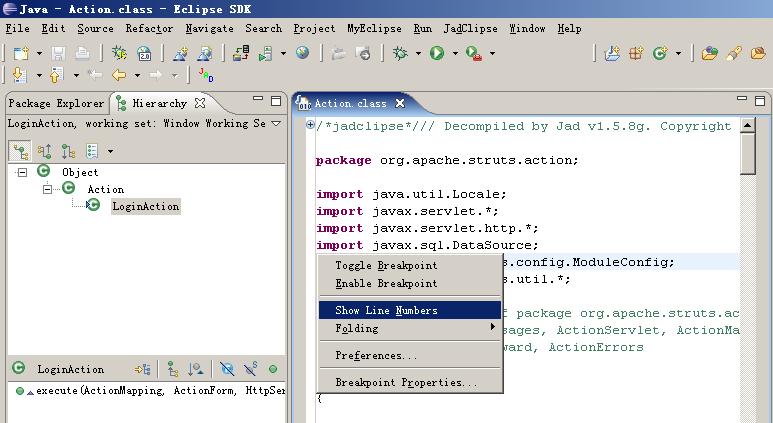Viewport: 773px width, 423px height.
Task: Click the editor scrollbar up arrow
Action: coord(748,125)
